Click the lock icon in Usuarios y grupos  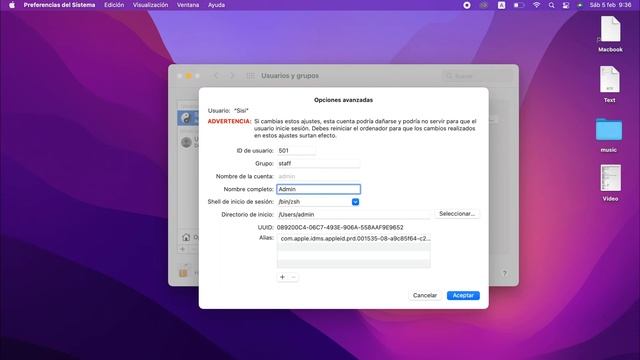click(x=184, y=272)
